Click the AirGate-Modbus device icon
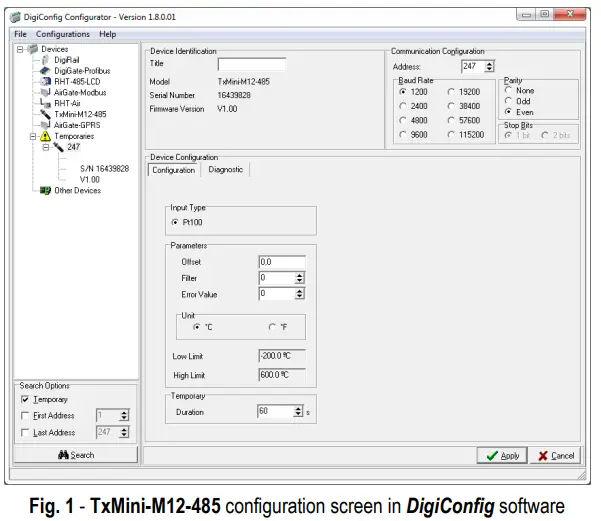Image resolution: width=601 pixels, height=521 pixels. (x=45, y=92)
